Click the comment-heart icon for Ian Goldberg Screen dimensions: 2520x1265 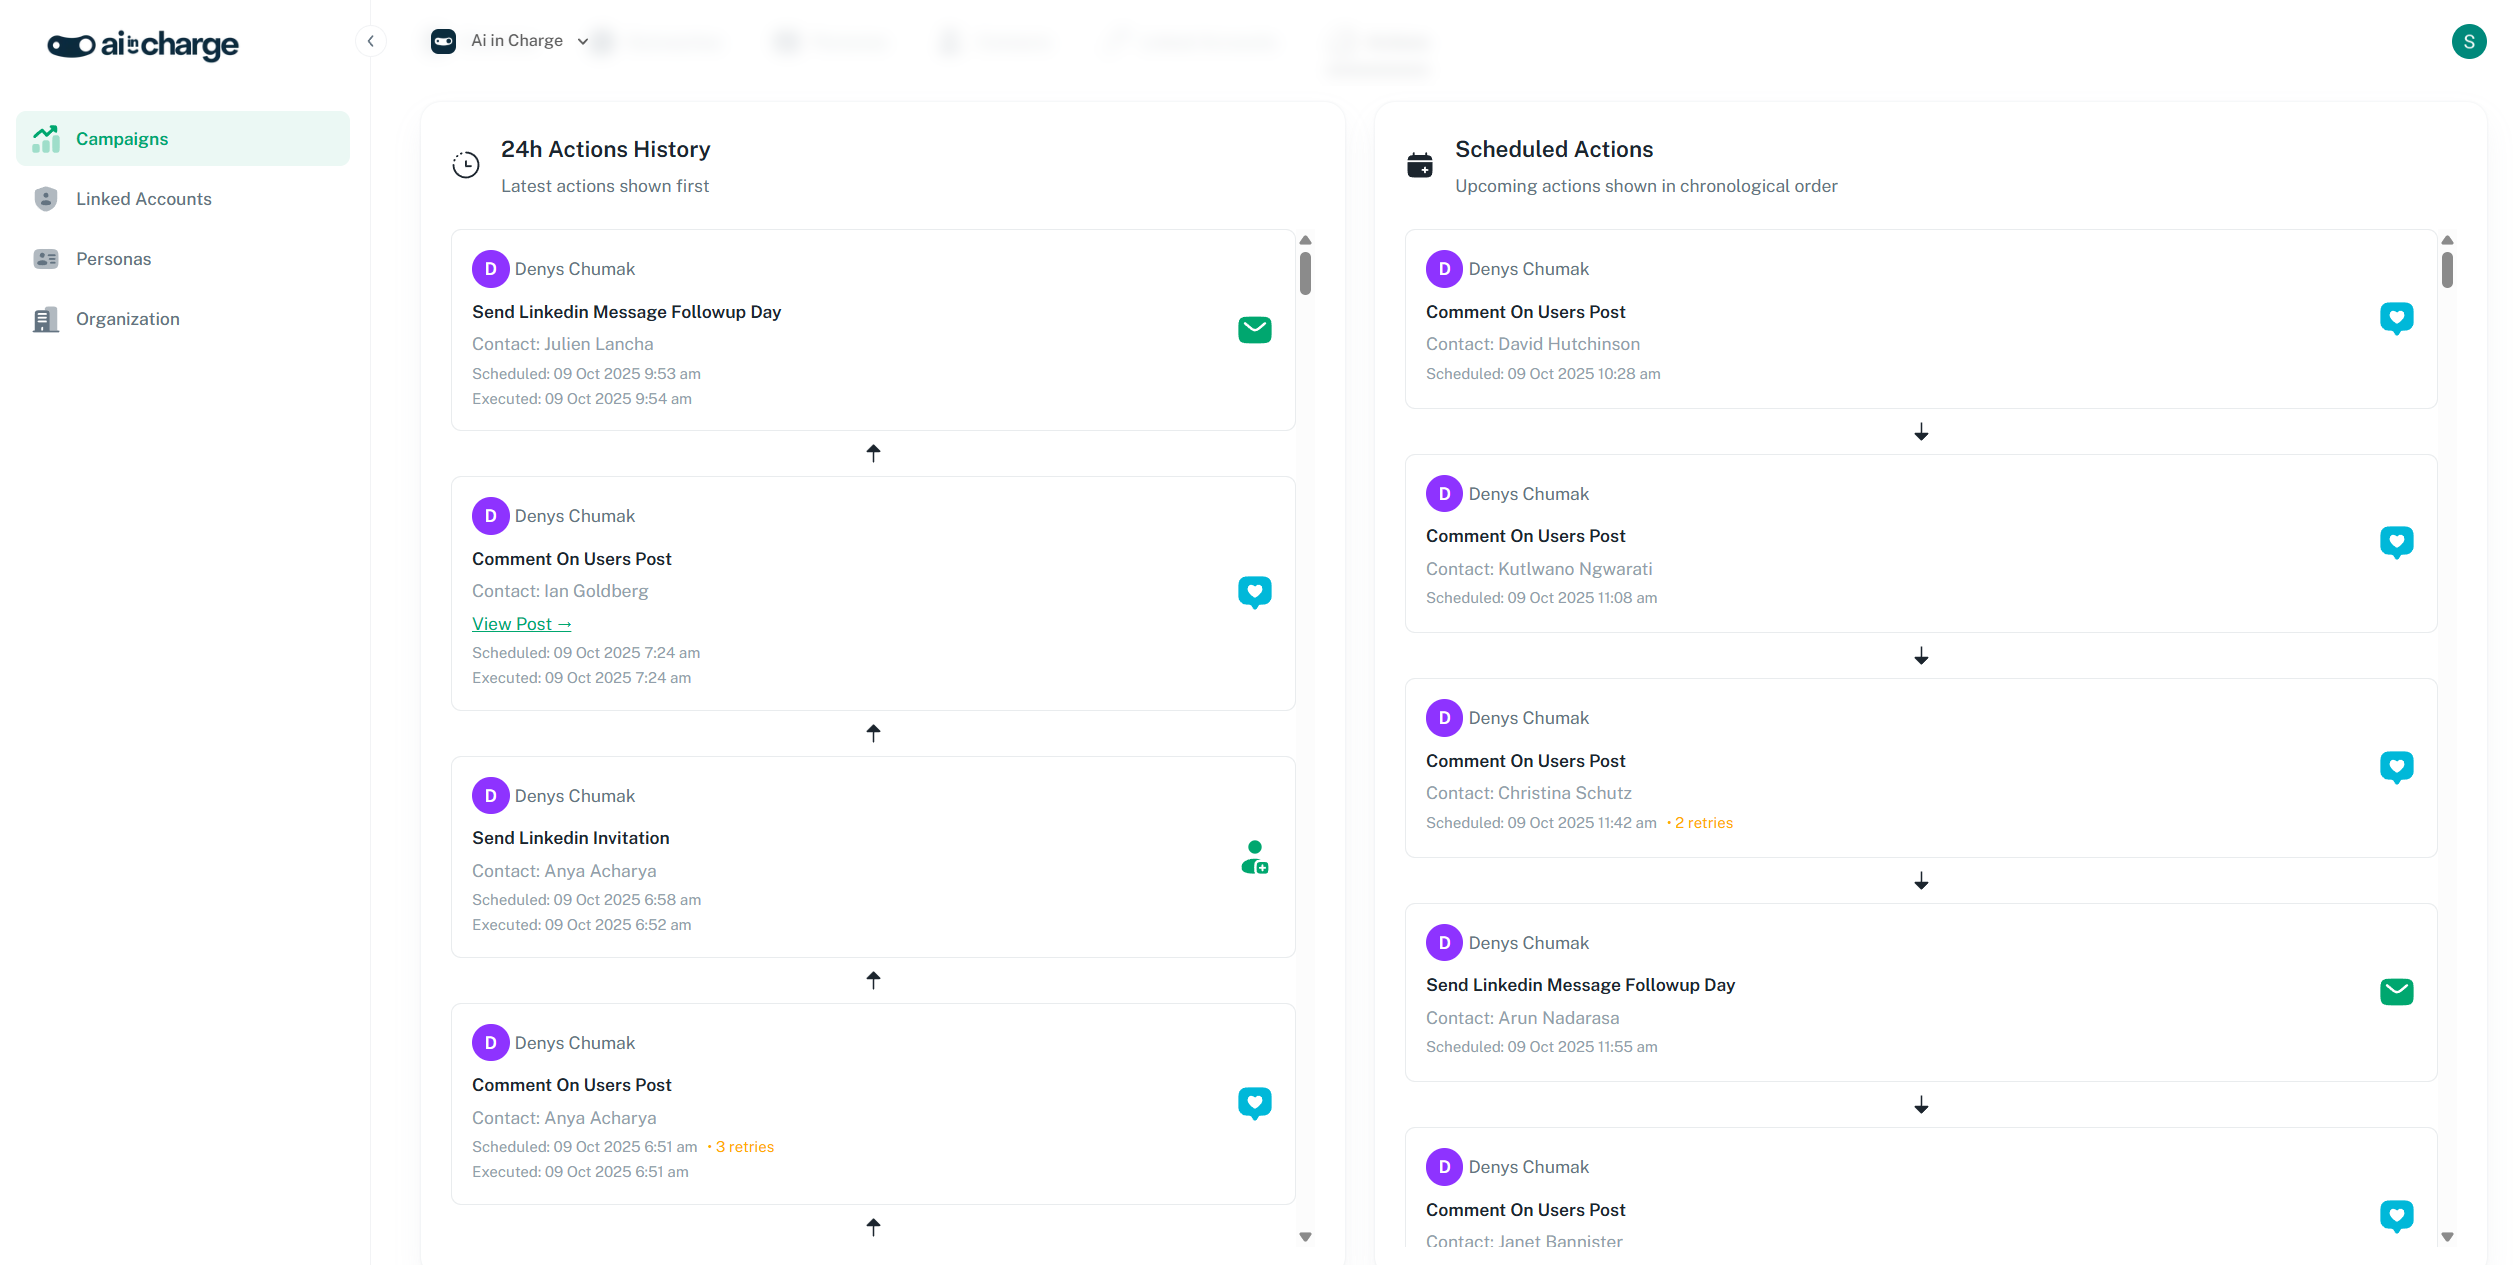pos(1254,592)
